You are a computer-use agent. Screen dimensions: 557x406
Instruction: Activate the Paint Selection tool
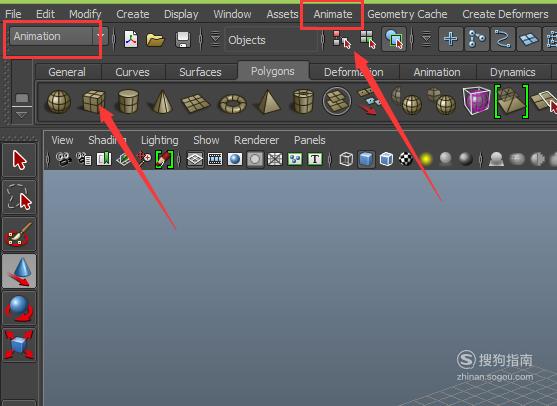19,234
